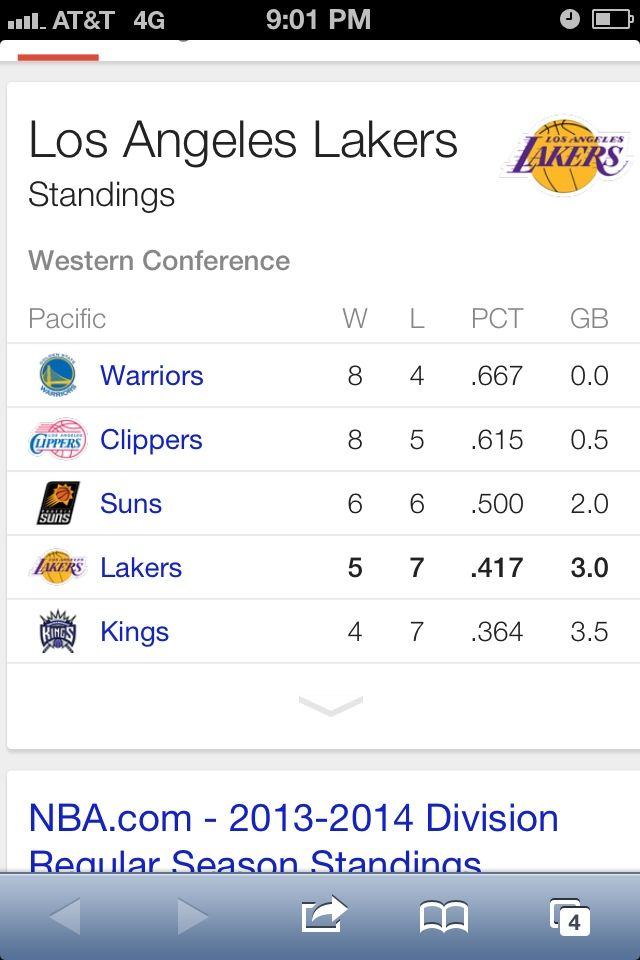Open the tabs switcher showing 4
This screenshot has width=640, height=960.
[570, 917]
